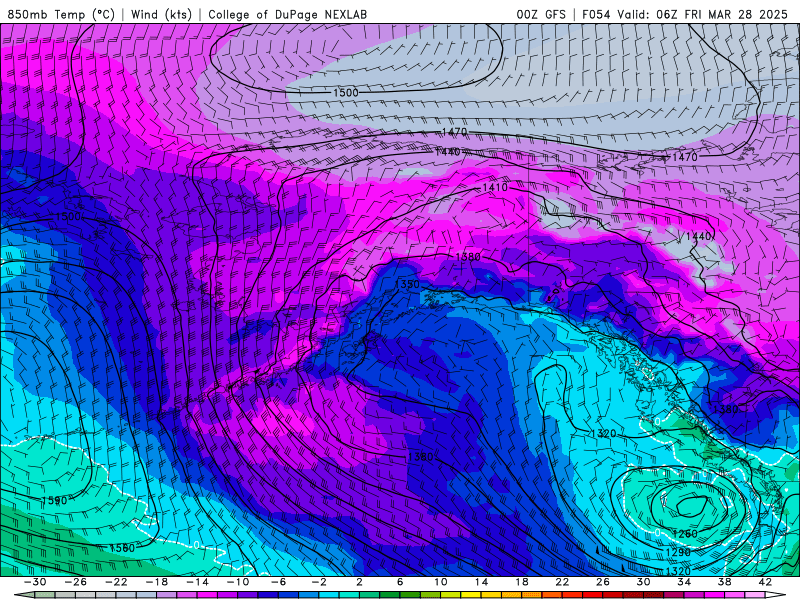Select the 18 degree scale label
The image size is (800, 600).
[x=521, y=582]
